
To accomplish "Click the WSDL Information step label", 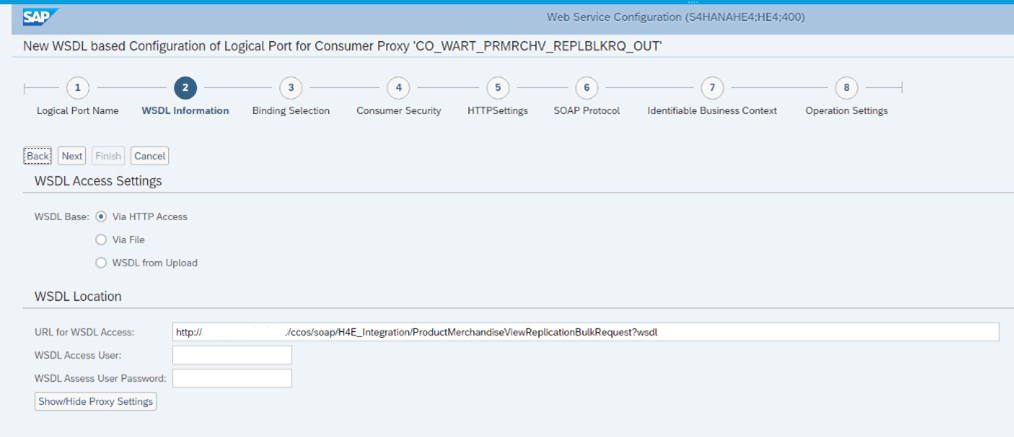I will point(185,111).
